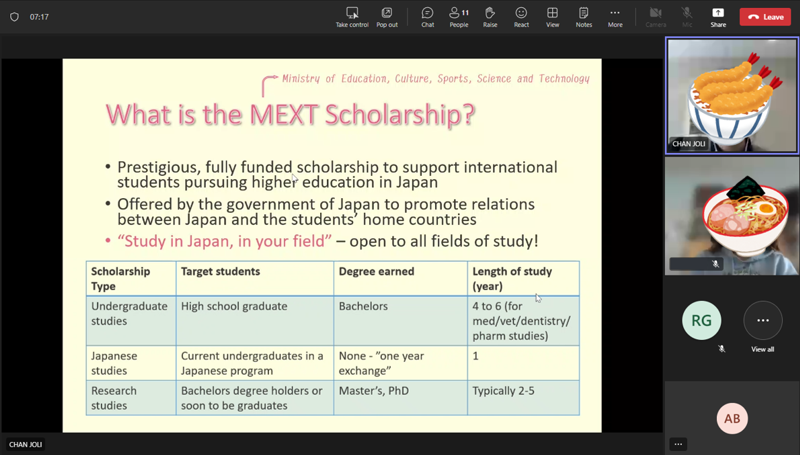800x455 pixels.
Task: Click "None - one year exchange" cell
Action: pos(401,363)
